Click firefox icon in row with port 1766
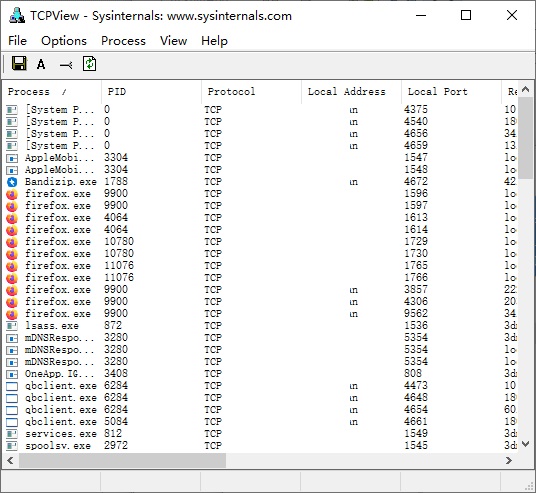 (x=12, y=278)
